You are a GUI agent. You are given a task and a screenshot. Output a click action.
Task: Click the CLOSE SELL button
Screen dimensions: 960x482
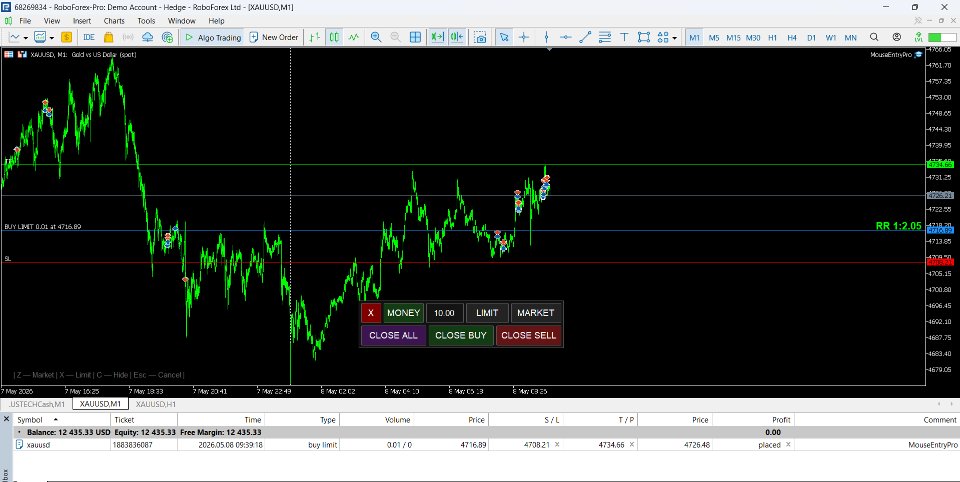pos(528,336)
